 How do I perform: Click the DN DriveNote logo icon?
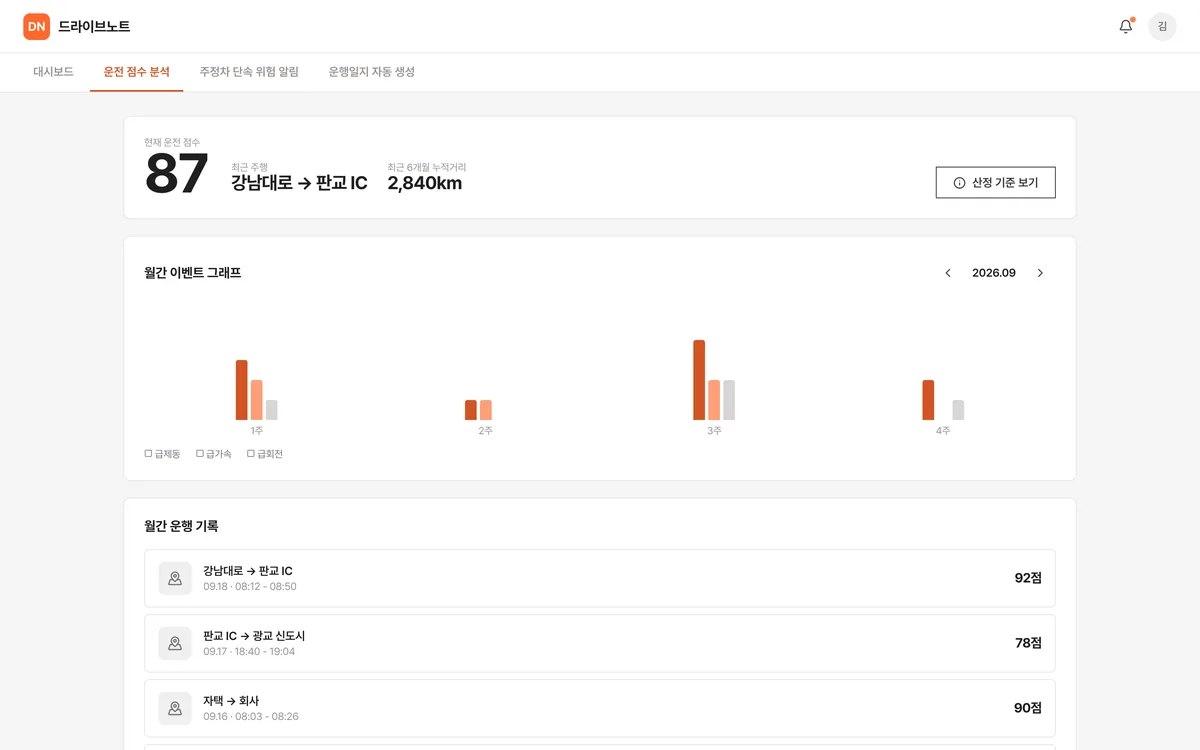[36, 27]
